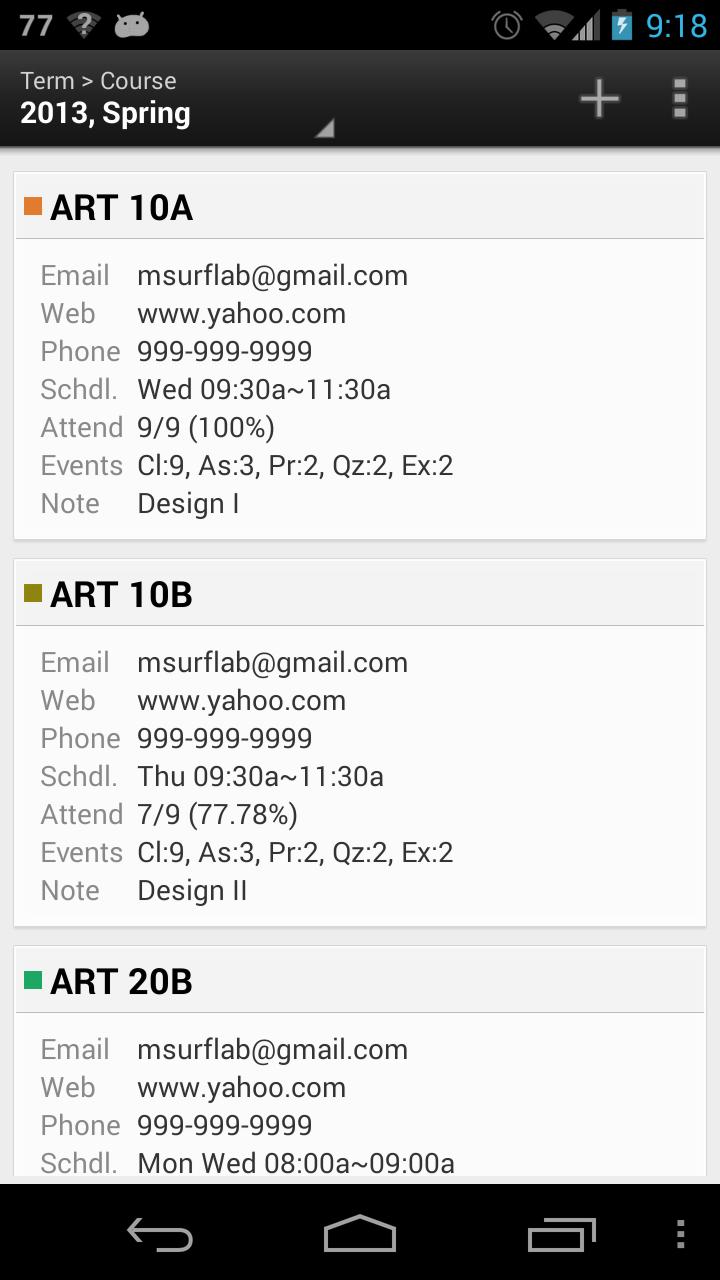
Task: Open the ART 10B web link www.yahoo.com
Action: (241, 701)
